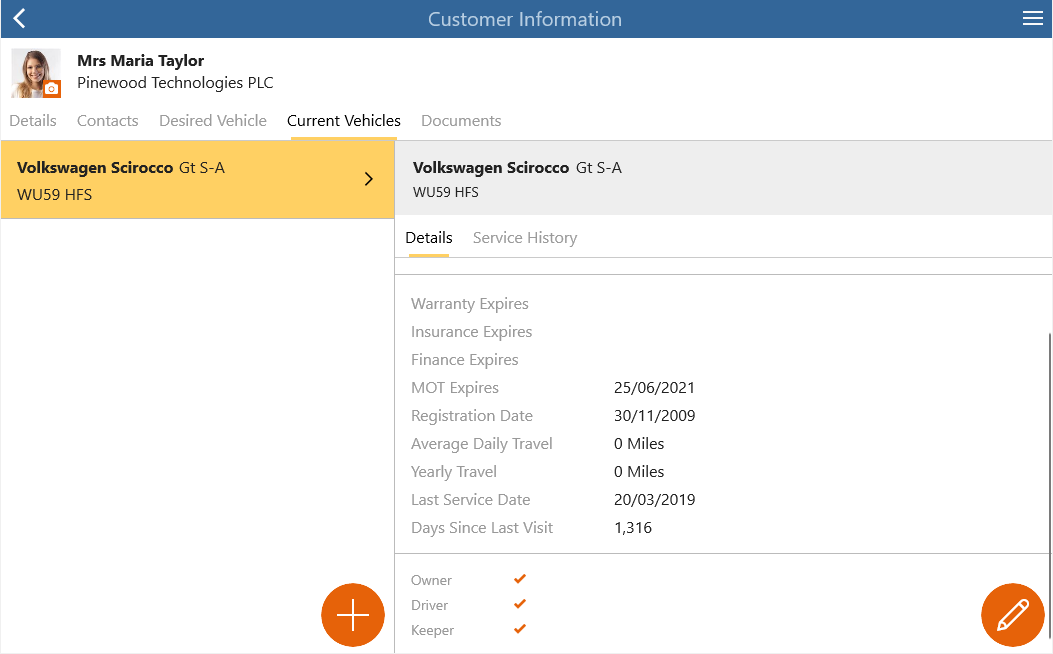Open the Desired Vehicle tab

[213, 121]
